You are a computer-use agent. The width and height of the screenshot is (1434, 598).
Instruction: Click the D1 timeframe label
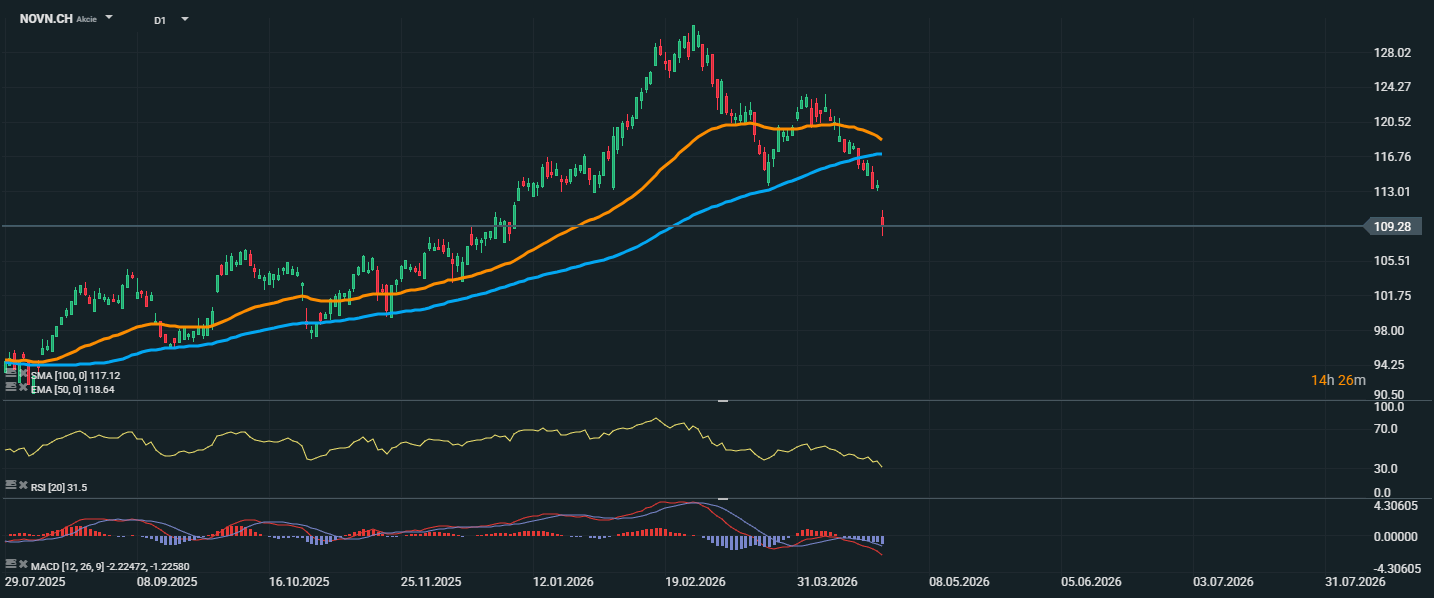click(160, 19)
